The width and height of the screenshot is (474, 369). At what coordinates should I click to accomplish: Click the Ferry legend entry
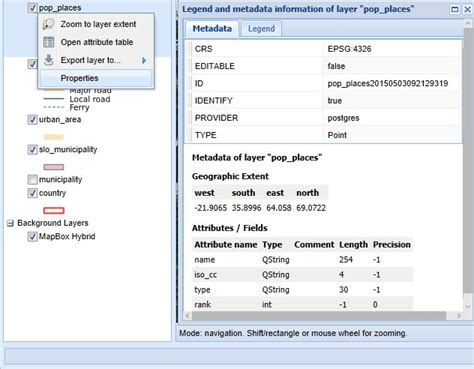coord(79,108)
